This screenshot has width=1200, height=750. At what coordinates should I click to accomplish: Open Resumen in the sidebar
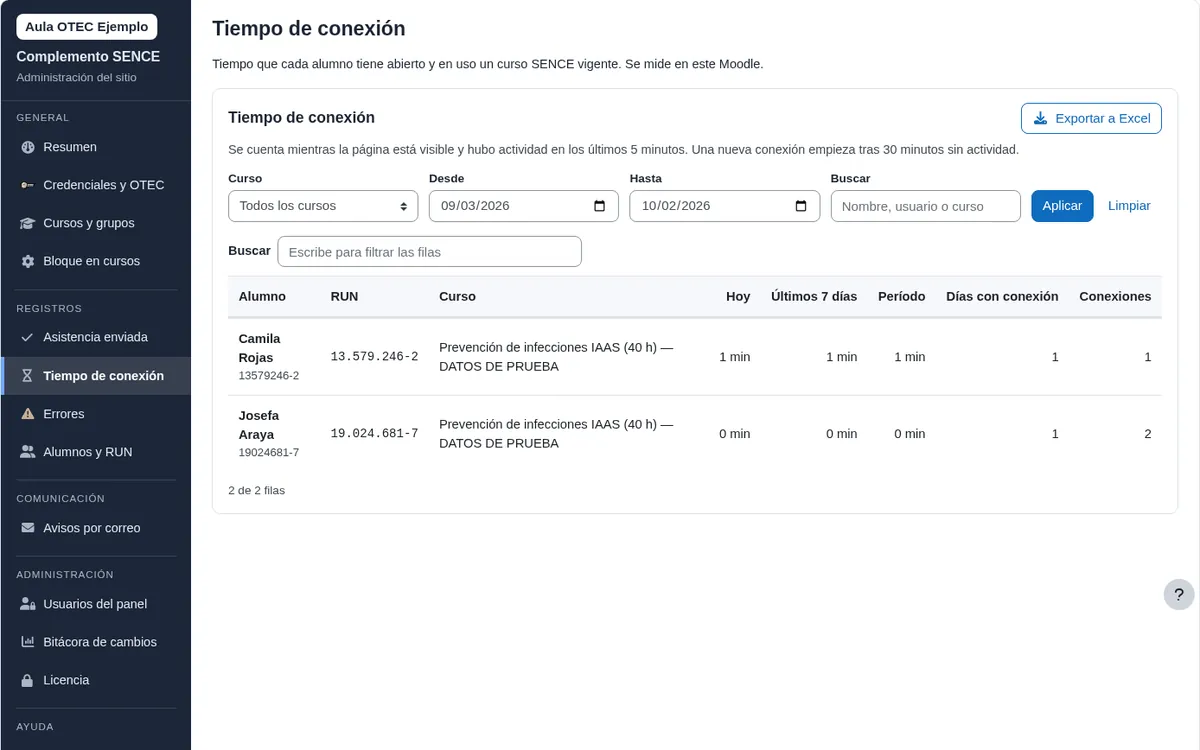[96, 147]
